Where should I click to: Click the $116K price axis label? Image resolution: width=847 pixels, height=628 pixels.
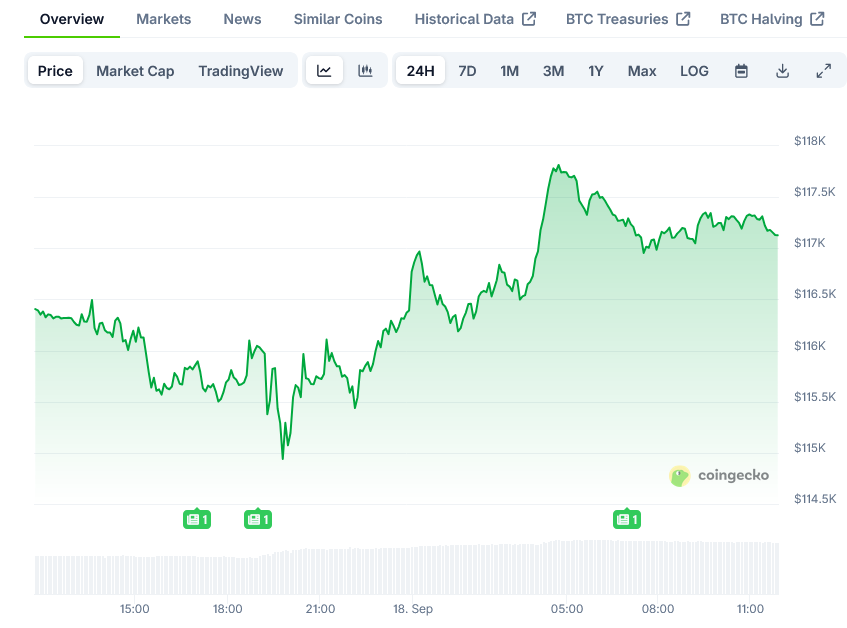810,346
